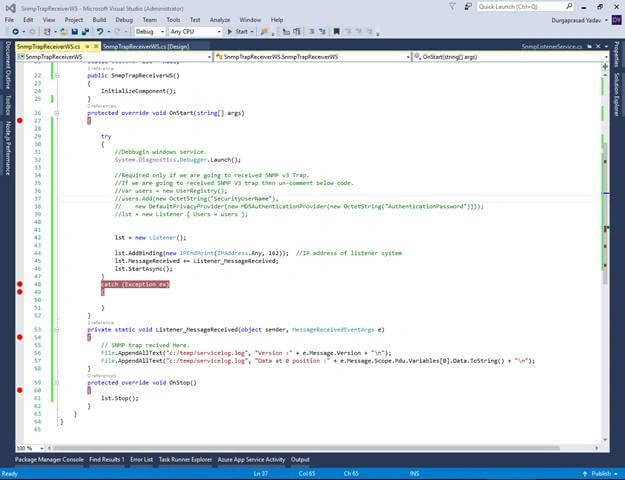Open the Build menu

tap(99, 20)
